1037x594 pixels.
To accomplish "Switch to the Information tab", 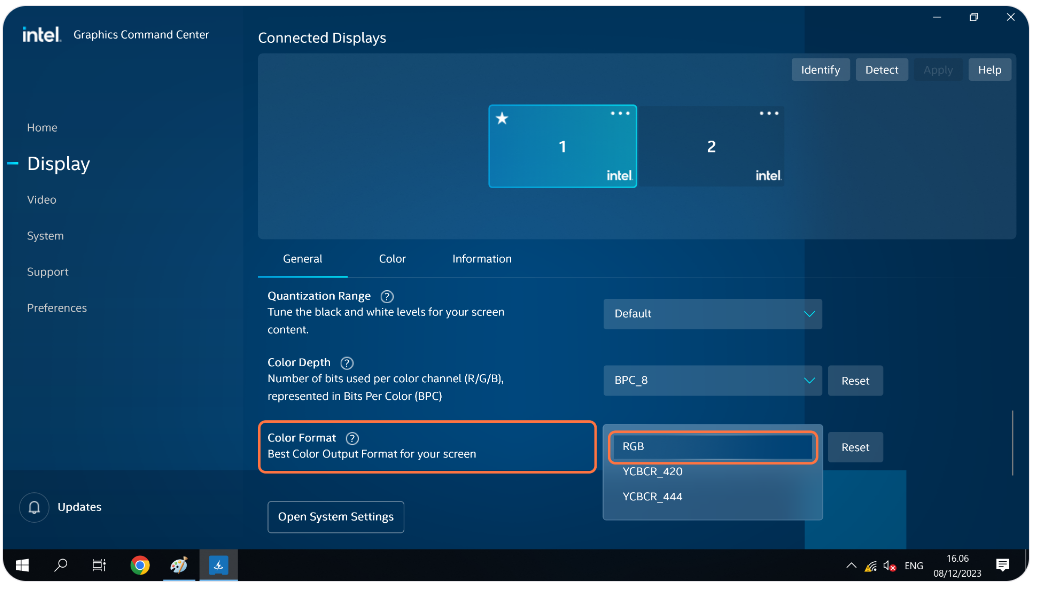I will point(481,259).
